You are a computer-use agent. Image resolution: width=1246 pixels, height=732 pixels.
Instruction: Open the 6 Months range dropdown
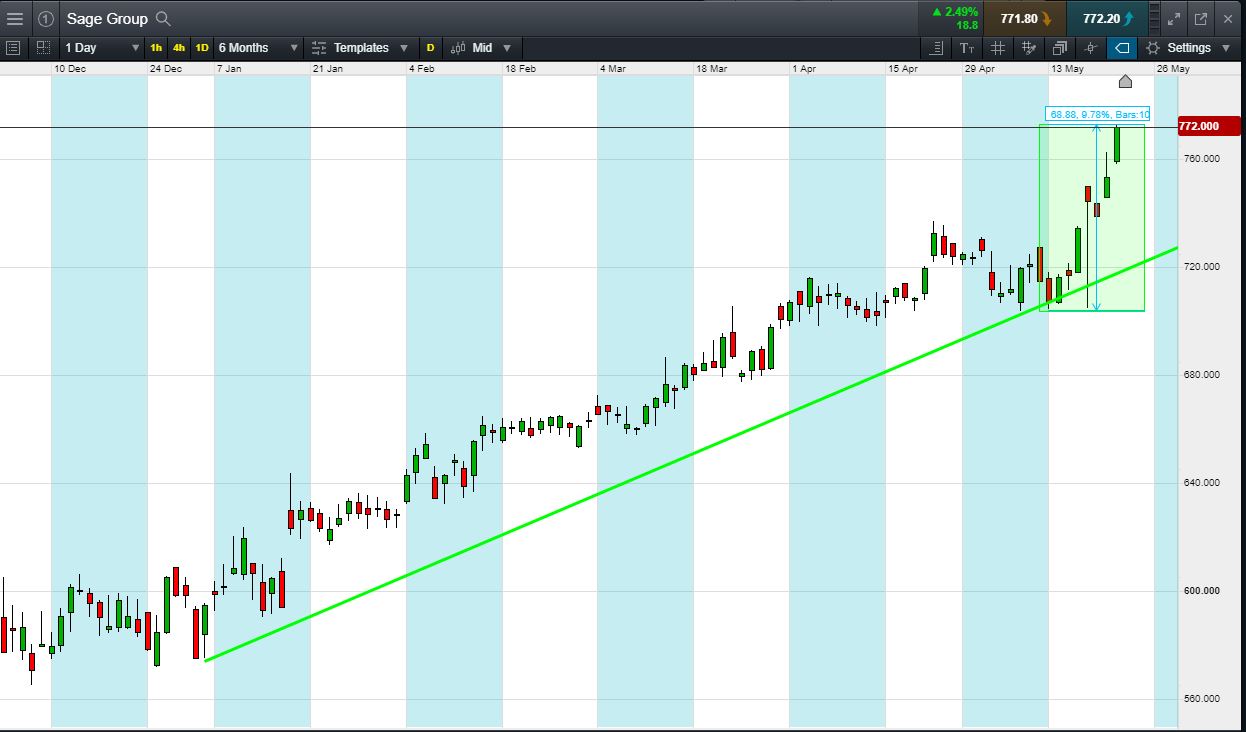tap(258, 48)
